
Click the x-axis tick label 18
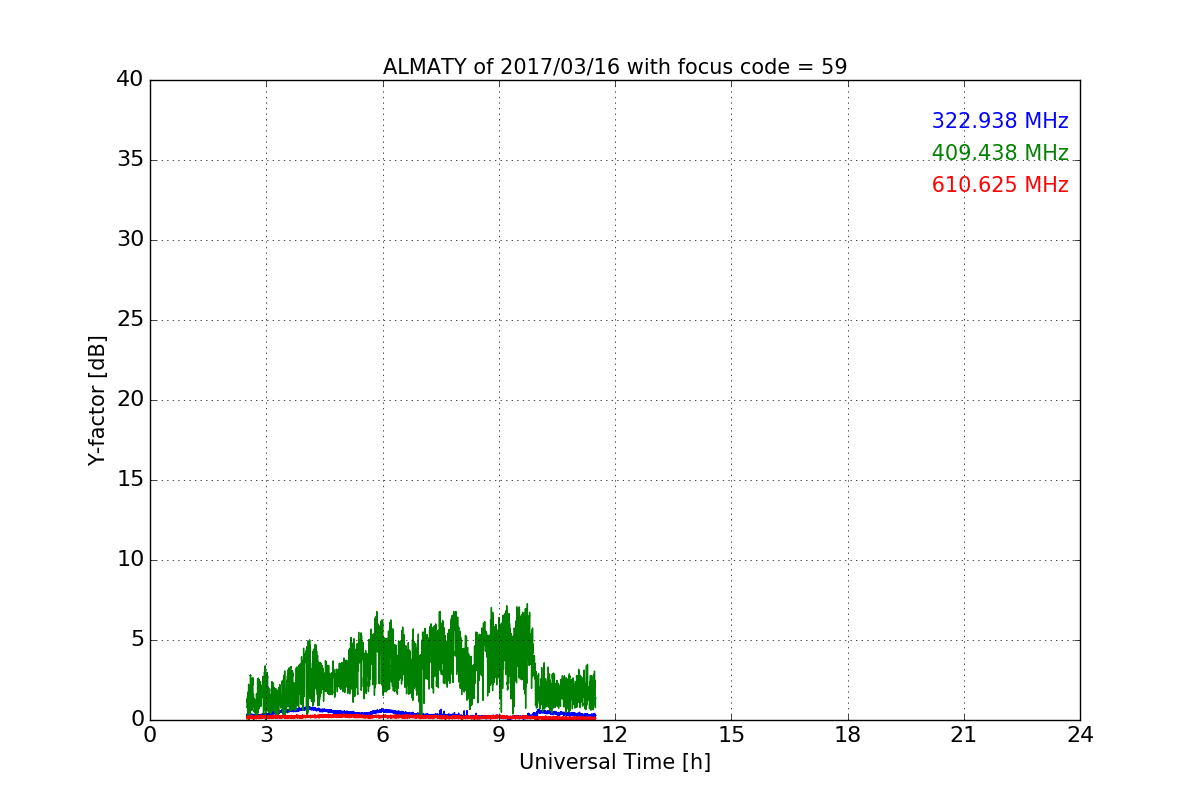(848, 735)
